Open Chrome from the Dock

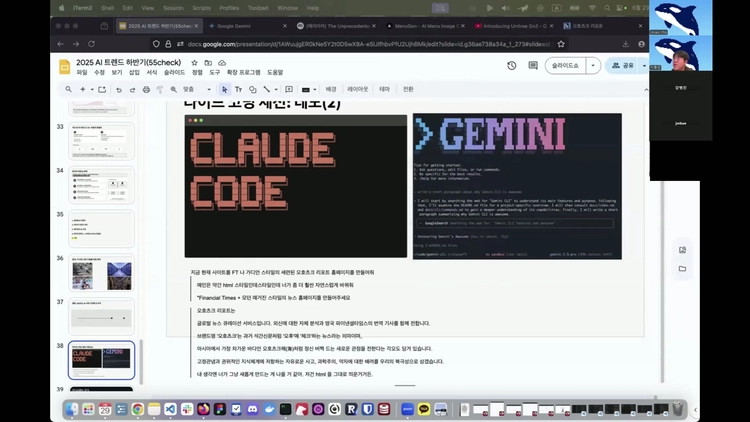138,409
